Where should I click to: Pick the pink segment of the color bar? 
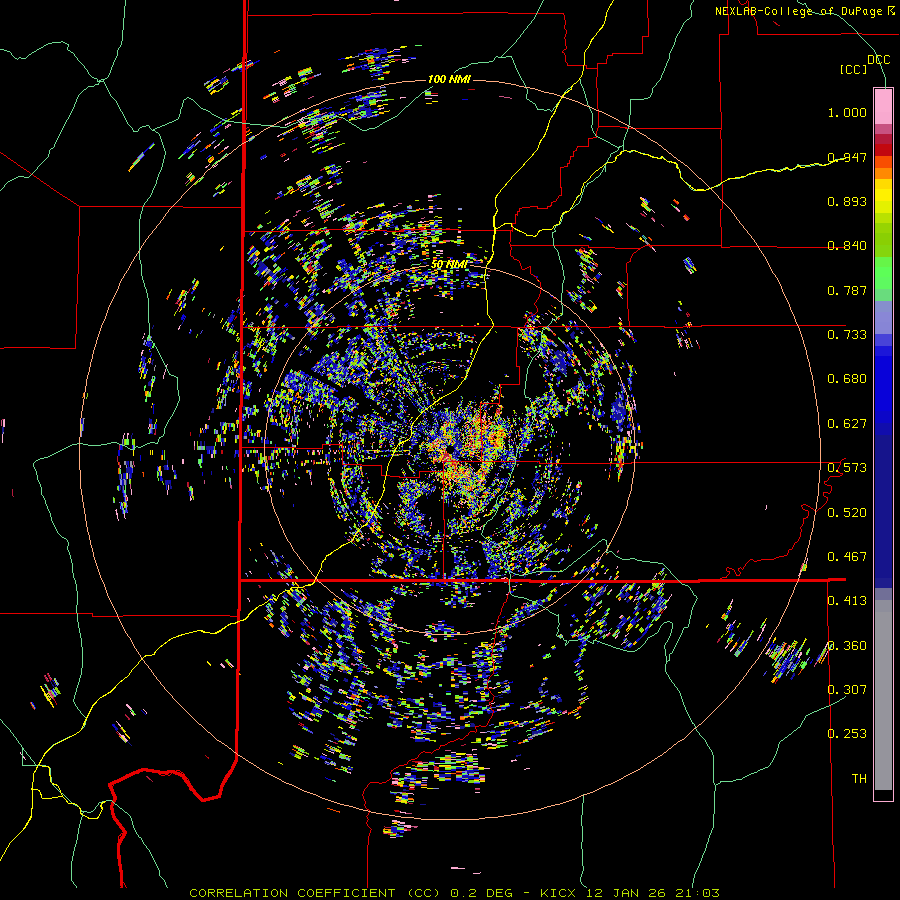883,106
